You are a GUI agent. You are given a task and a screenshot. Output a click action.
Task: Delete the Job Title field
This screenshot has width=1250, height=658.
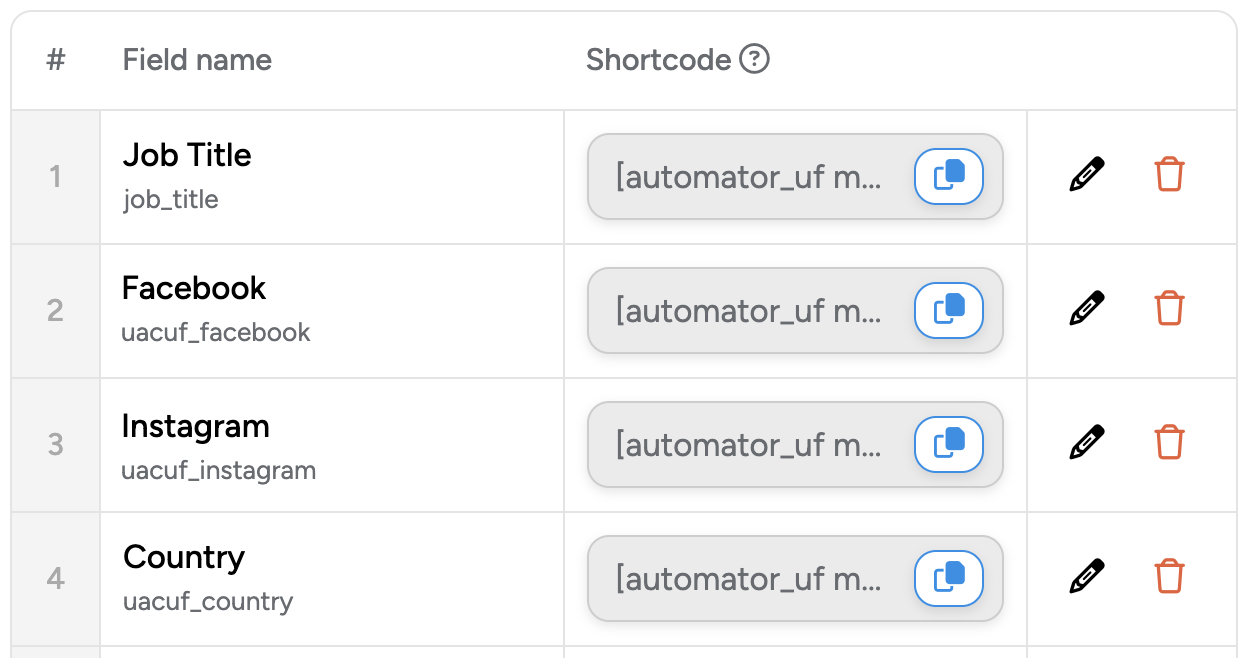(x=1169, y=174)
